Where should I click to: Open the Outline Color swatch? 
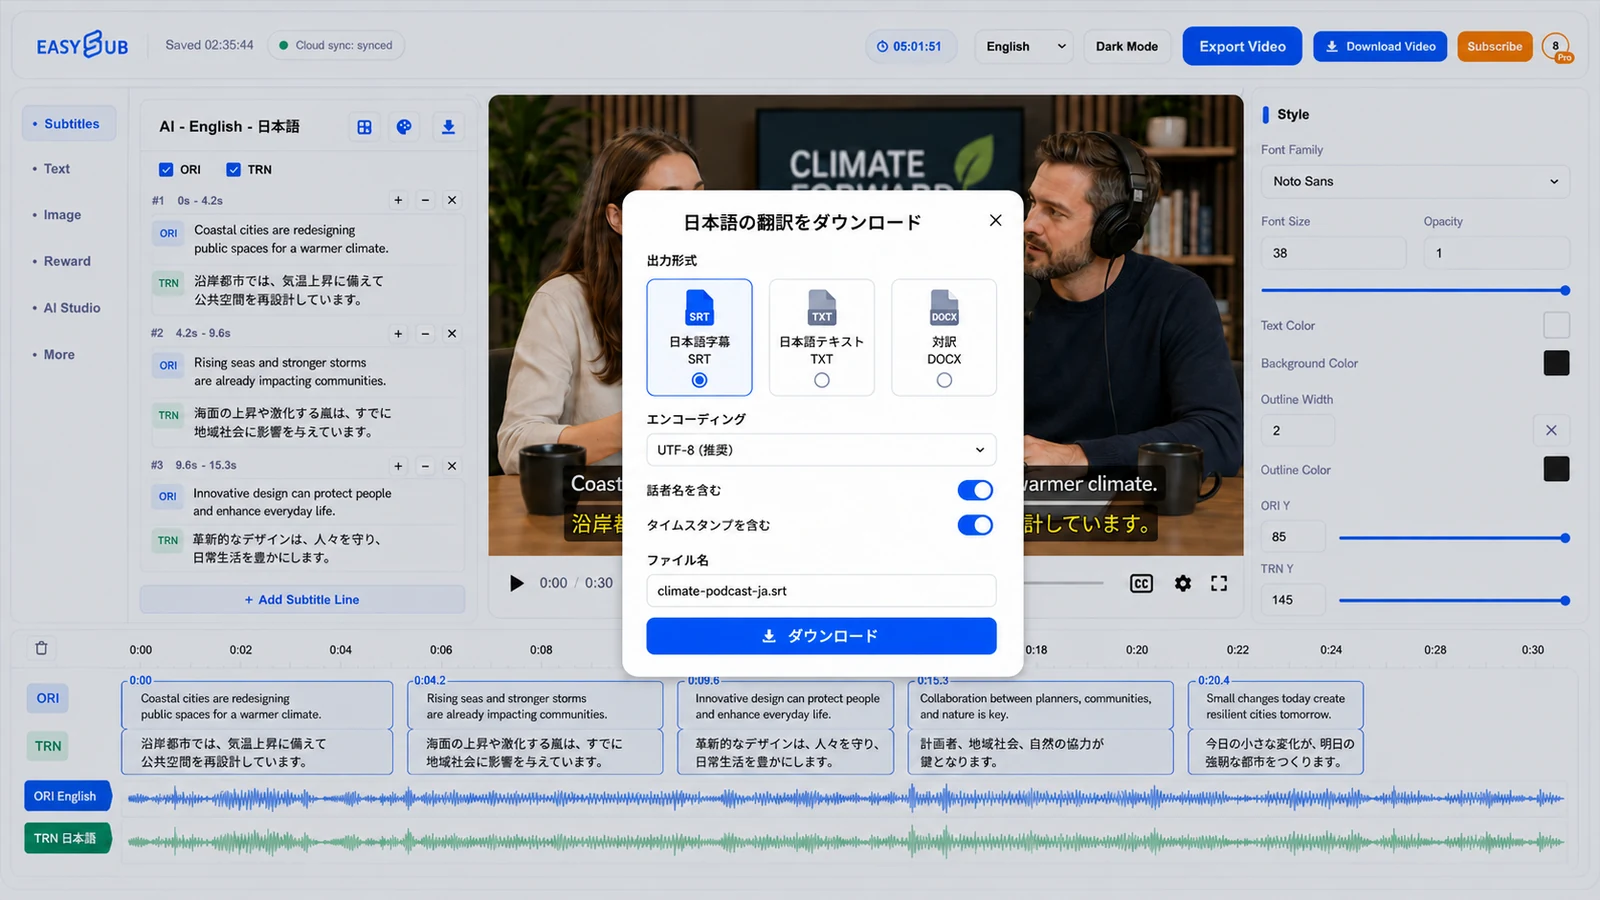point(1556,469)
